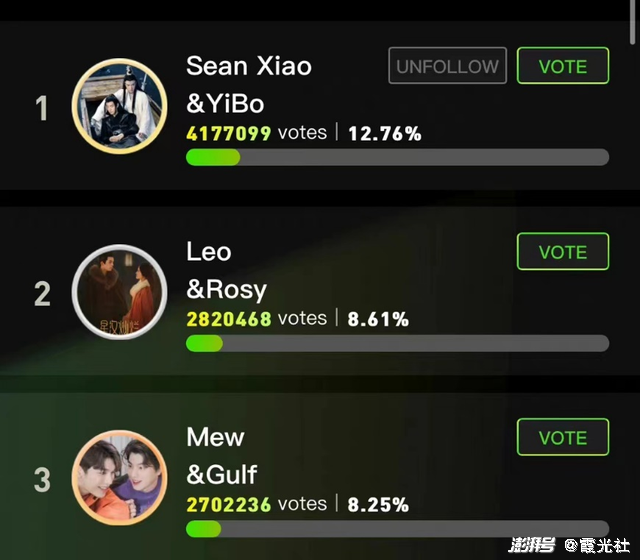Click the 8.25% vote progress bar
Image resolution: width=640 pixels, height=560 pixels.
click(x=397, y=529)
